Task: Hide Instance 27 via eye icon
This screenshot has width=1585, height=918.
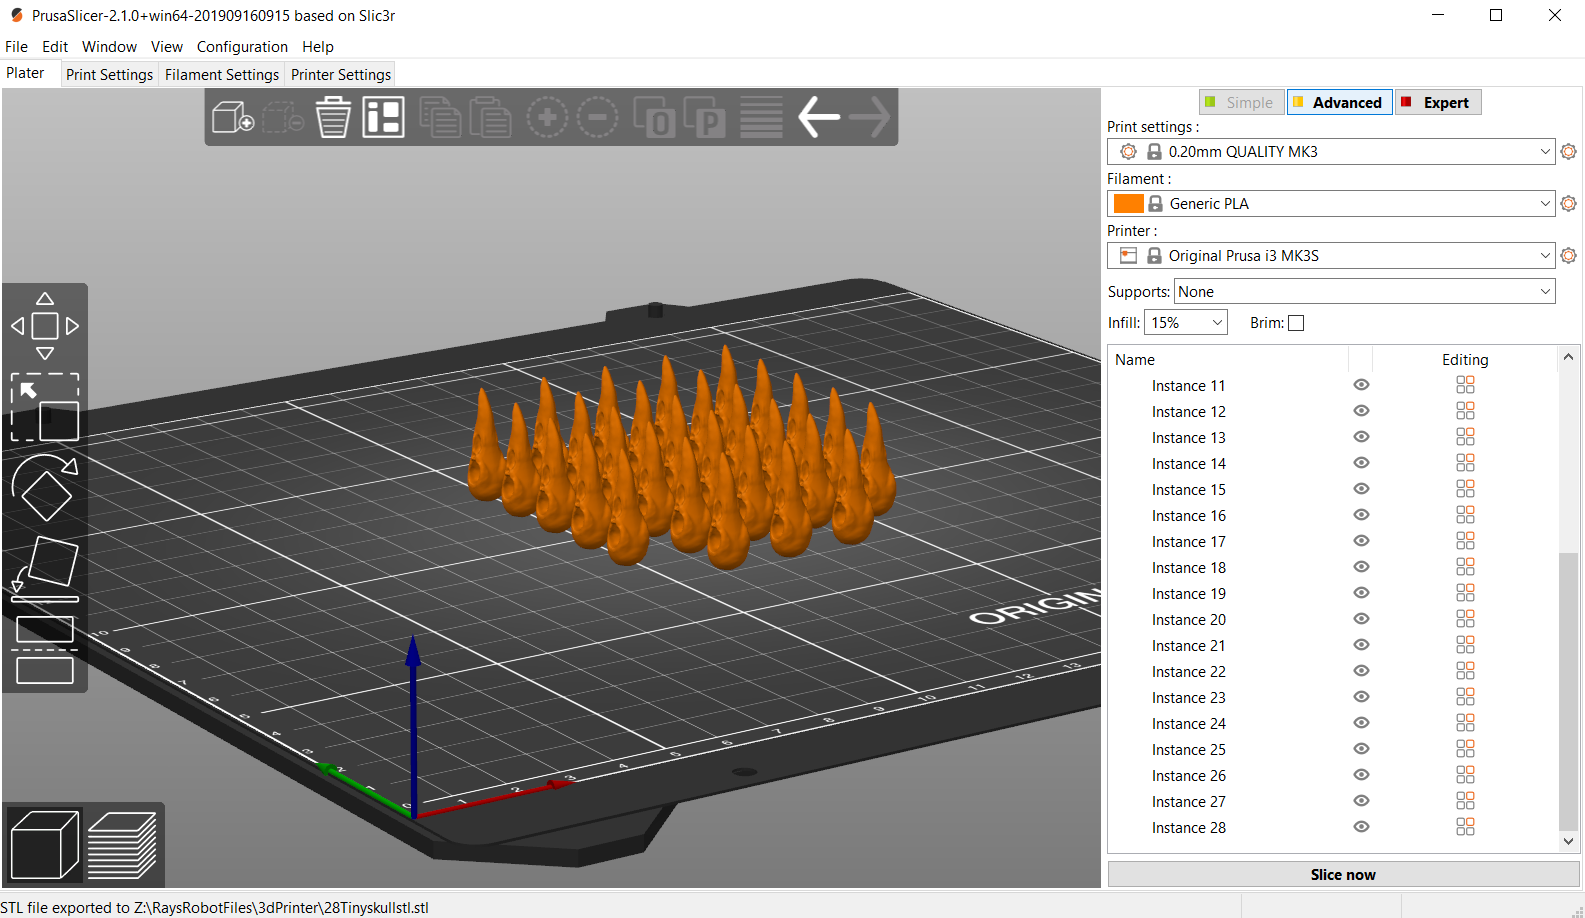Action: [1361, 801]
